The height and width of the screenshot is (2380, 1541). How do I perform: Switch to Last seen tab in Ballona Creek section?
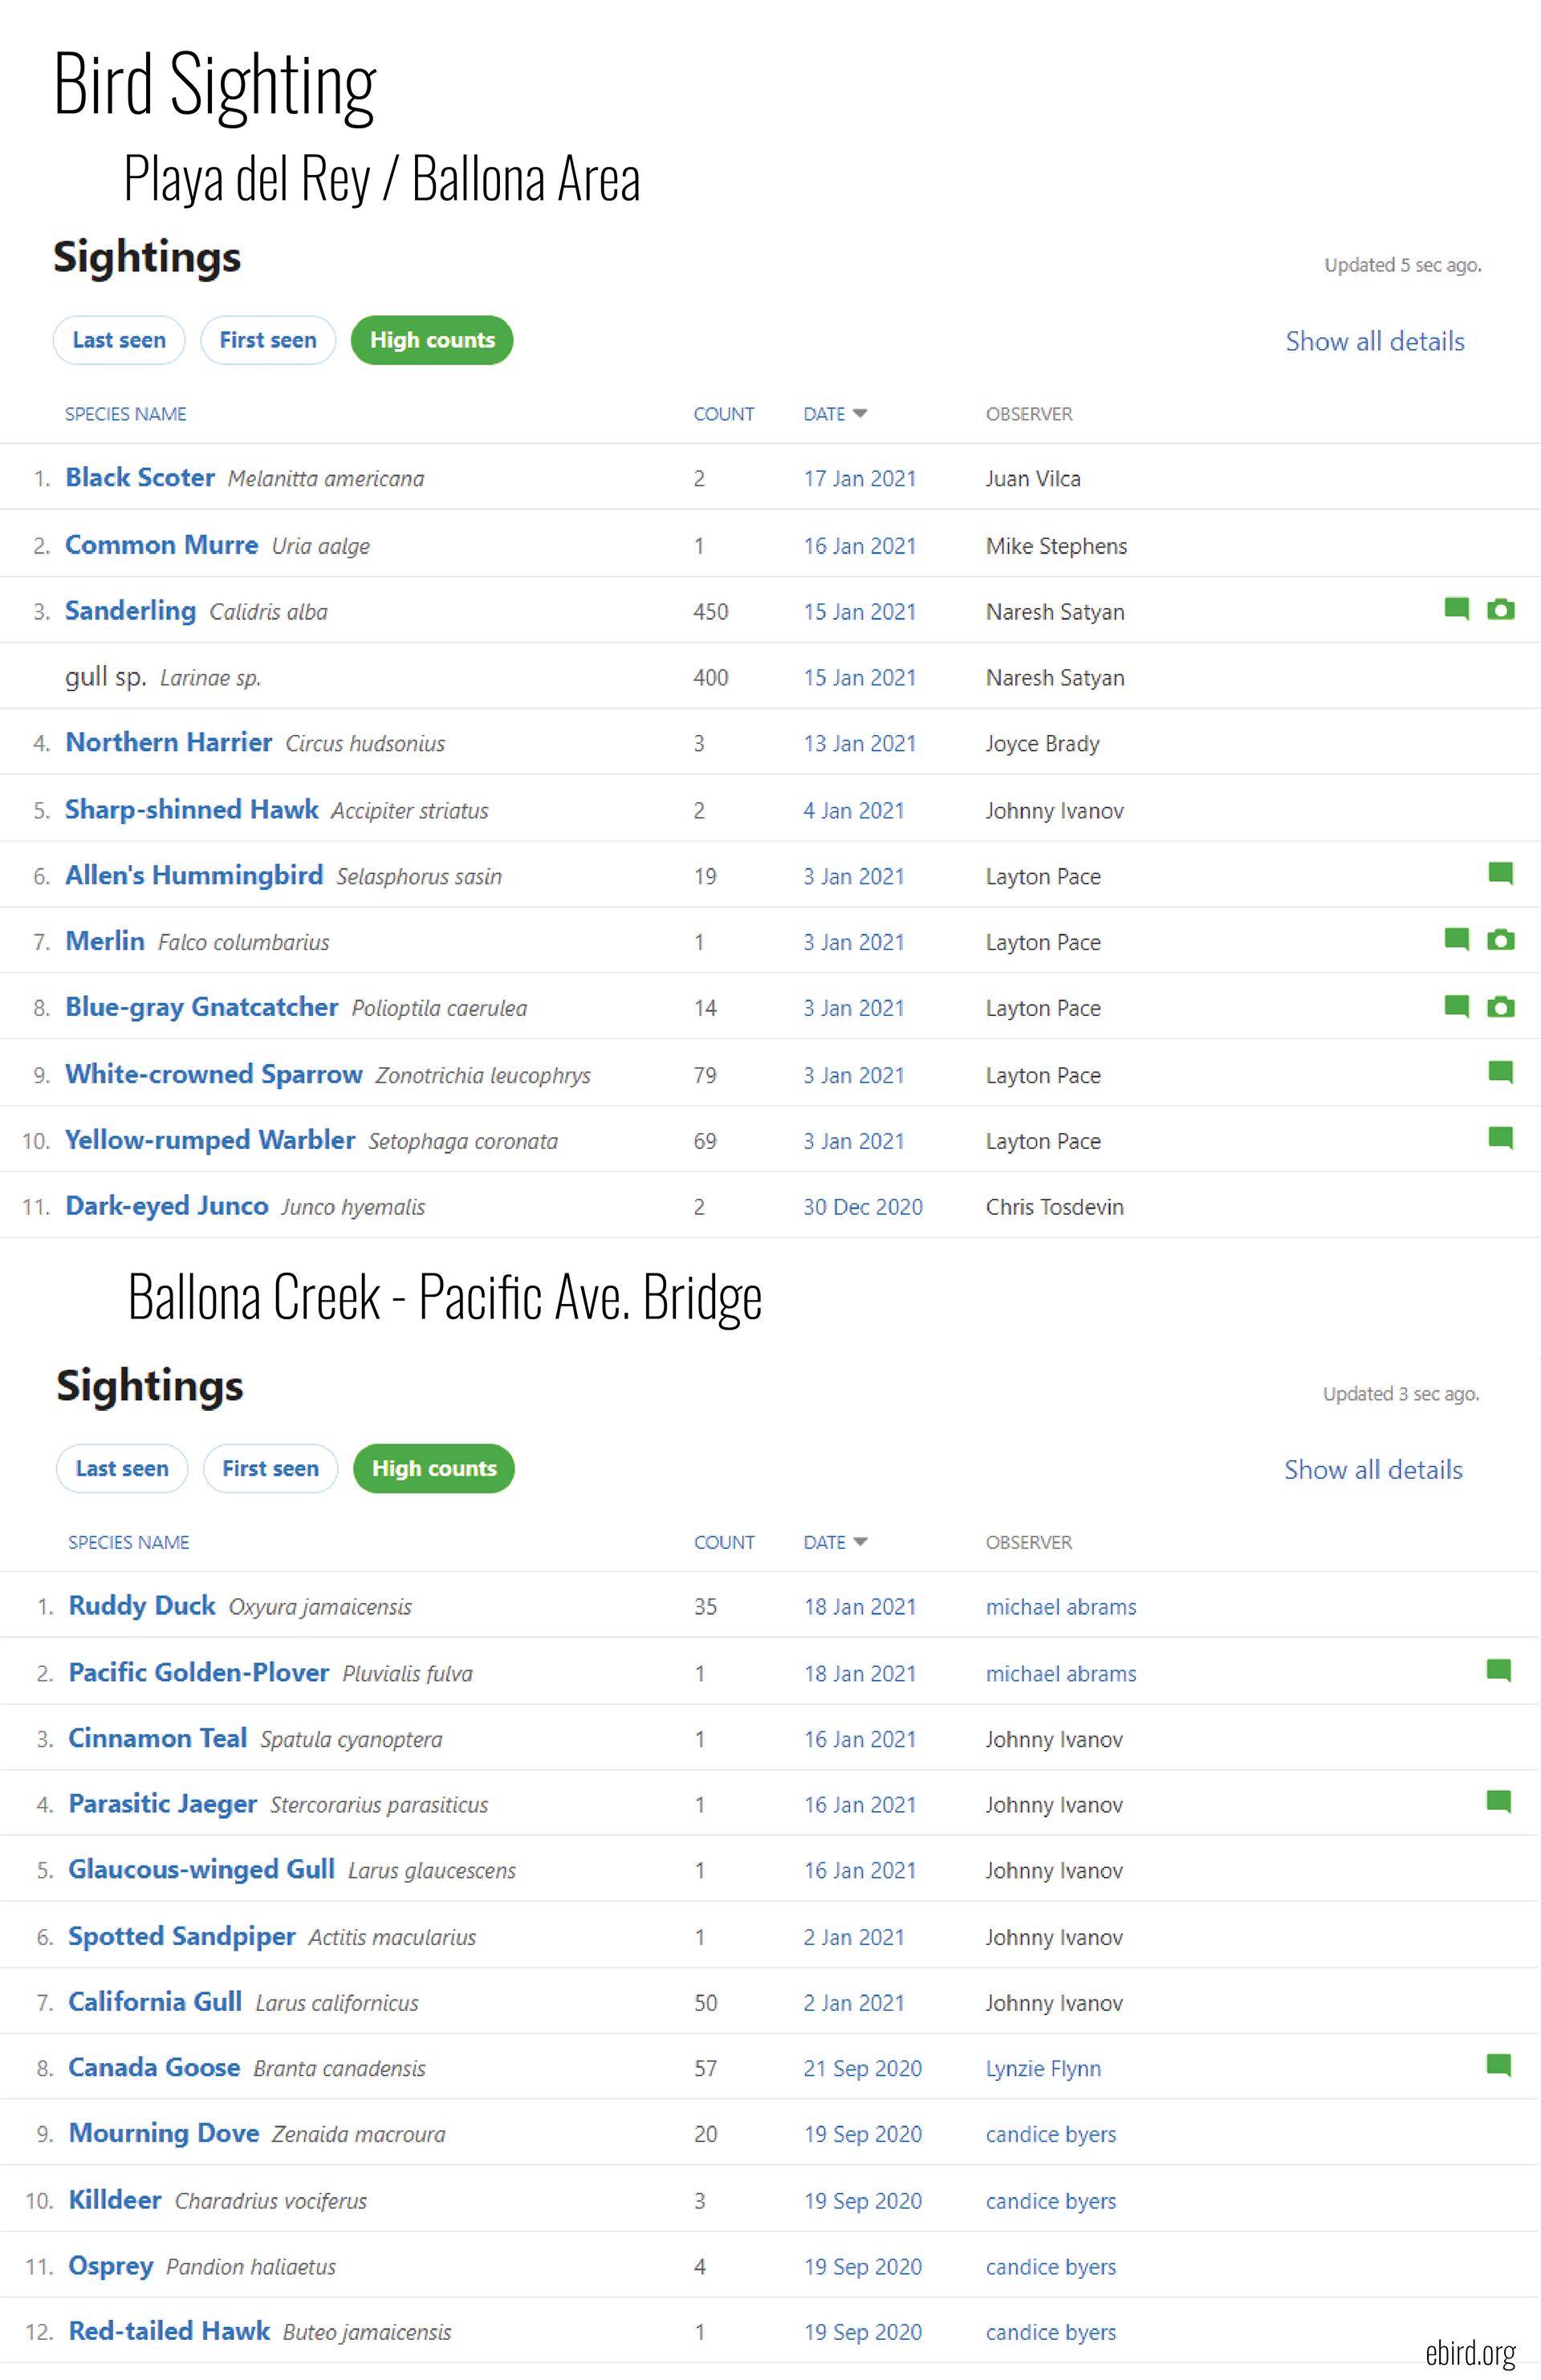(122, 1468)
